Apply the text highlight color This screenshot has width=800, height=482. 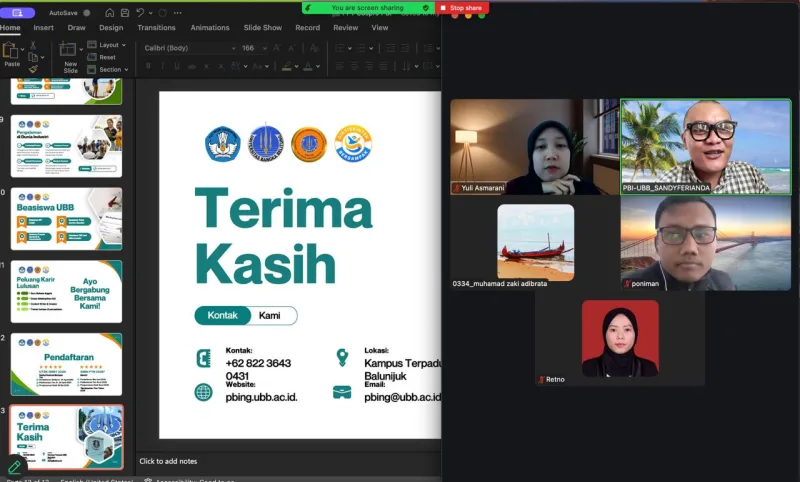click(x=287, y=66)
